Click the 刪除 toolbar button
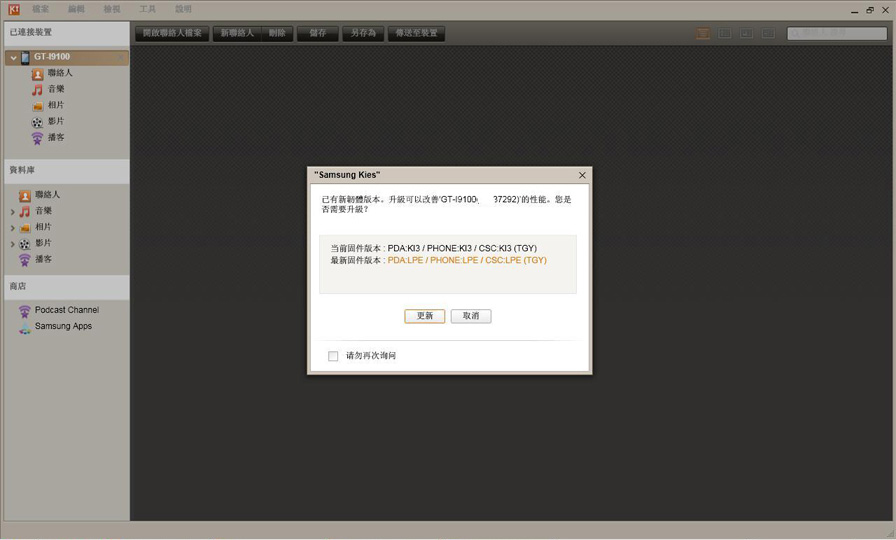Viewport: 896px width, 540px height. pyautogui.click(x=277, y=33)
